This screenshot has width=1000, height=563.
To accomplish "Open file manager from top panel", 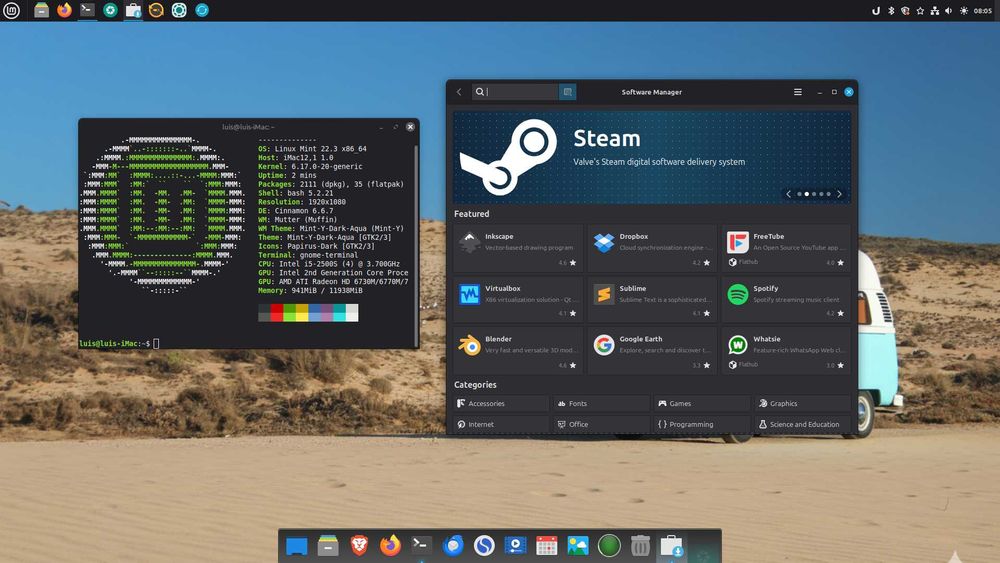I will point(41,10).
